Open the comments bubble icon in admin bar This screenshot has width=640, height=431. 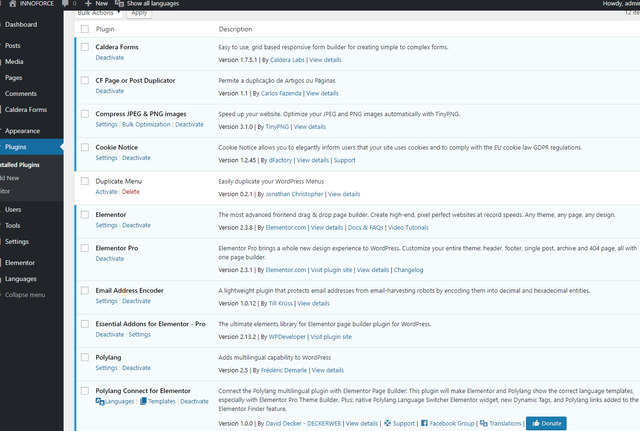pos(65,3)
